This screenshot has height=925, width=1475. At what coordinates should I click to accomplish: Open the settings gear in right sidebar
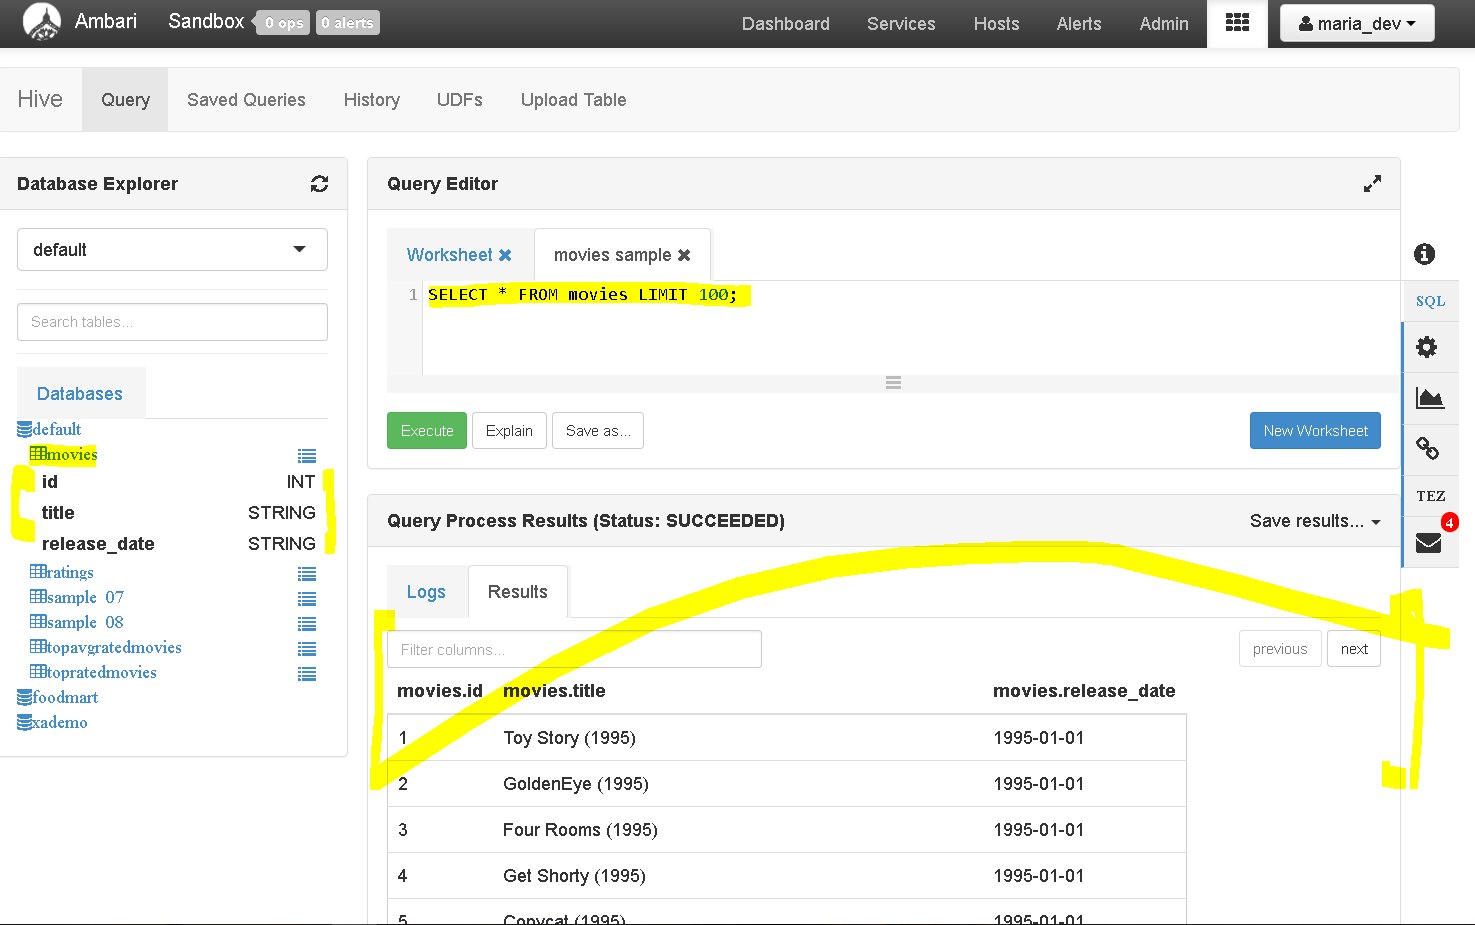click(x=1427, y=347)
